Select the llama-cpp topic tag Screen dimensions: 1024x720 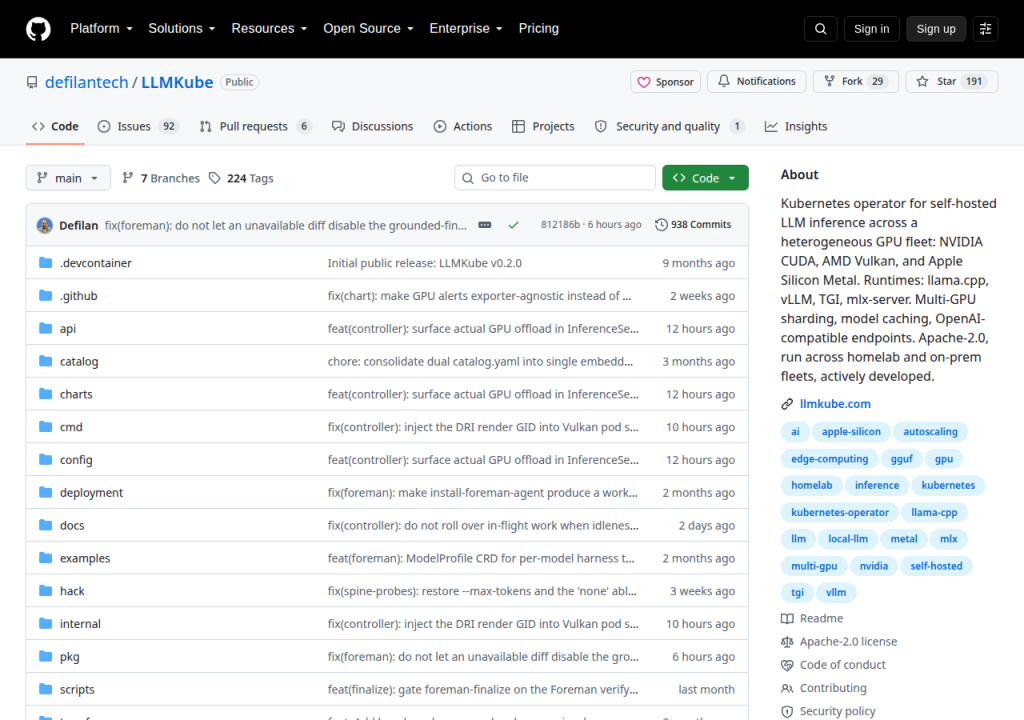point(934,512)
